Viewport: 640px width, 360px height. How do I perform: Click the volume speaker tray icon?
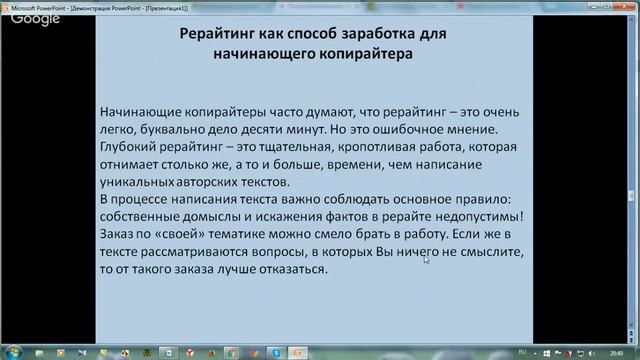coord(591,353)
